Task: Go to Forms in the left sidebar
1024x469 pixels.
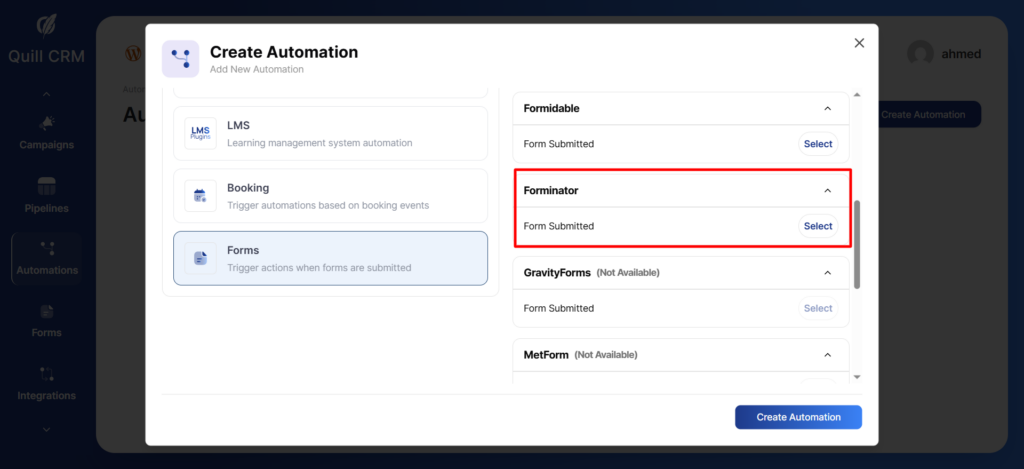Action: click(x=47, y=320)
